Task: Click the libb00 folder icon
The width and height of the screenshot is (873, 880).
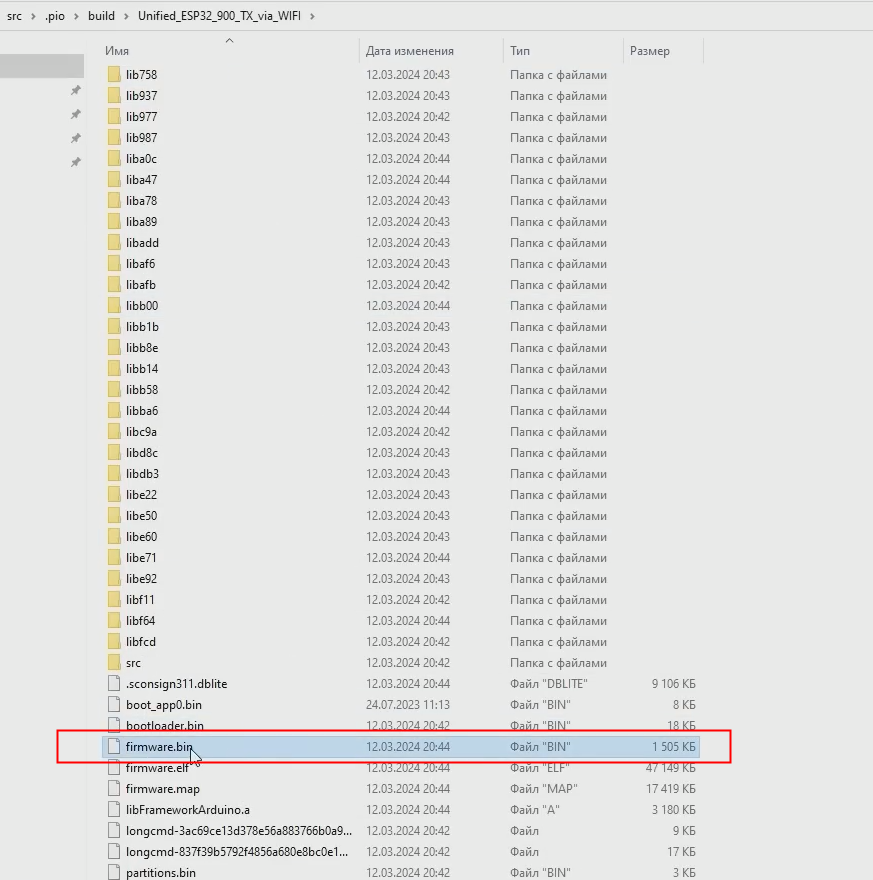Action: [x=114, y=306]
